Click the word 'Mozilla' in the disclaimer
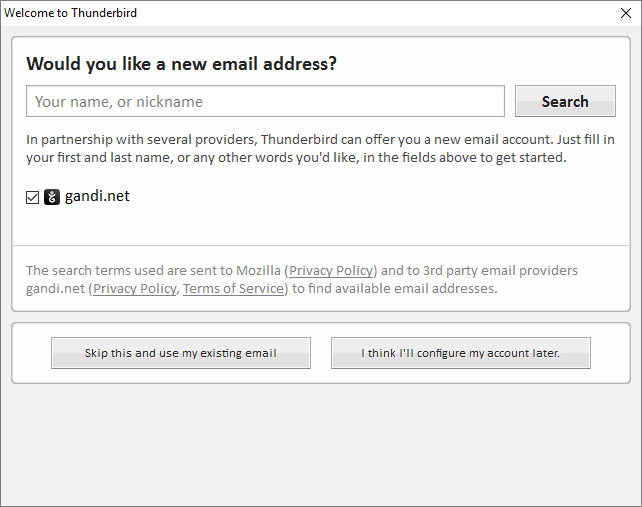Screen dimensions: 642x507 point(256,270)
